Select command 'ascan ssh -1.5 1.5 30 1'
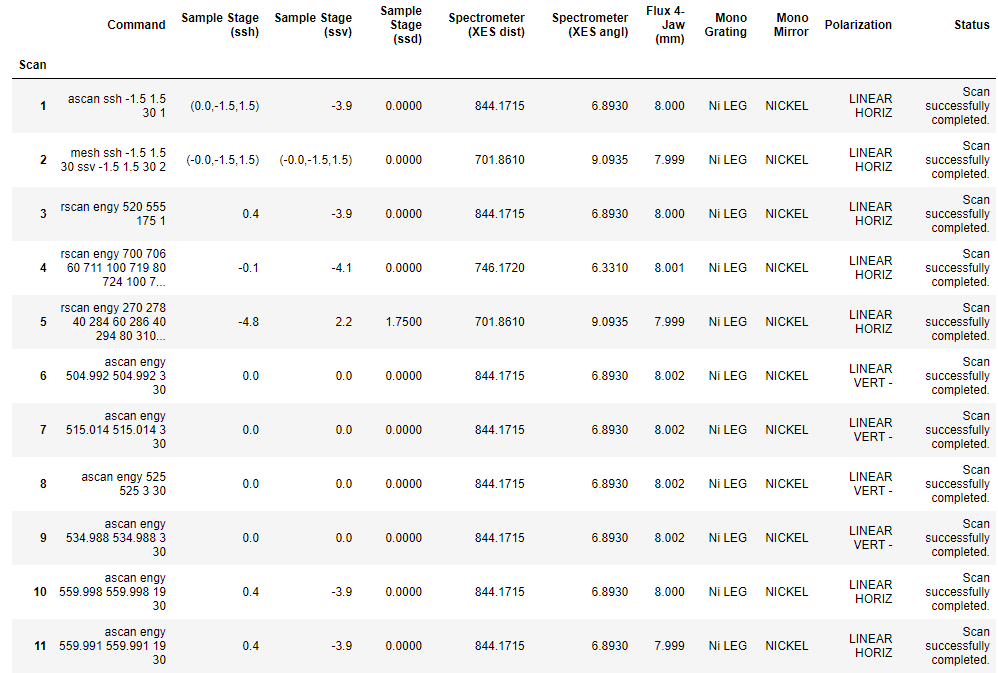 point(116,106)
